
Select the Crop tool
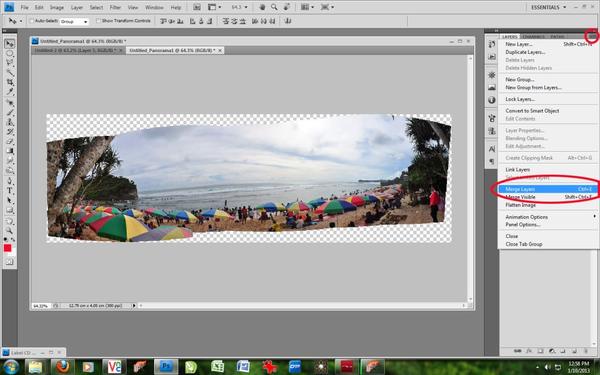point(10,83)
